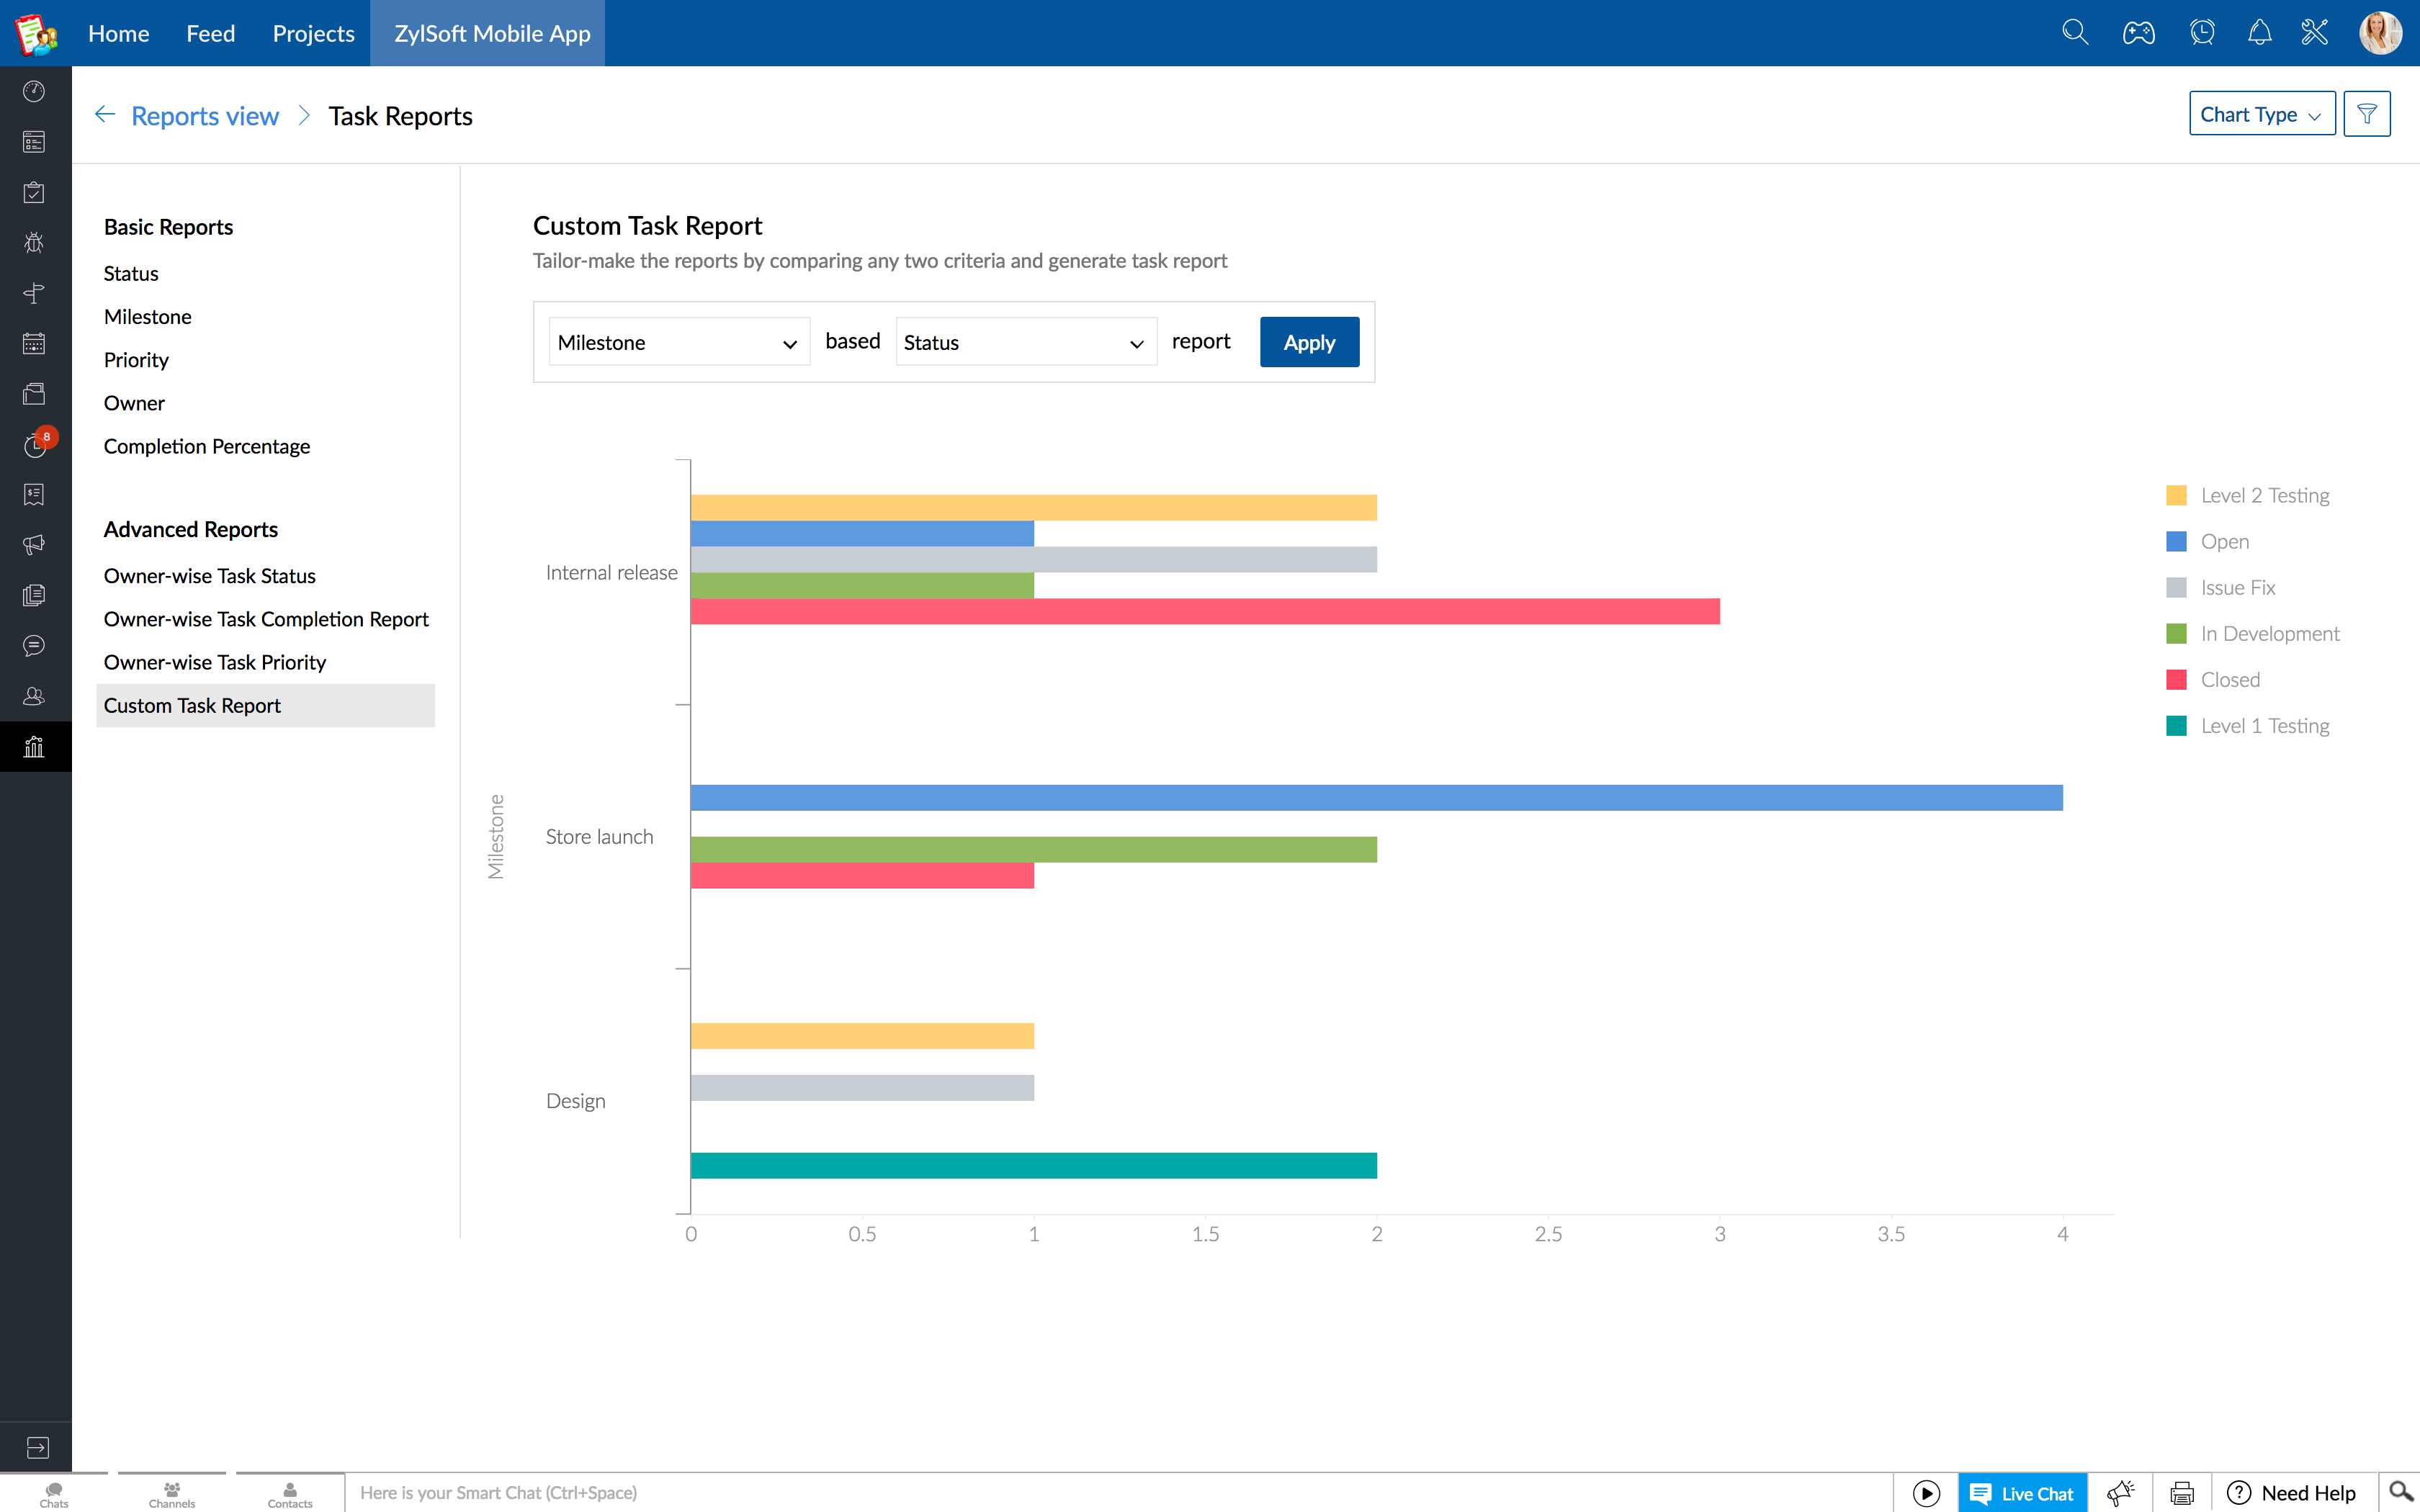
Task: Open the Timesheet timer icon with badge 8
Action: coord(34,444)
